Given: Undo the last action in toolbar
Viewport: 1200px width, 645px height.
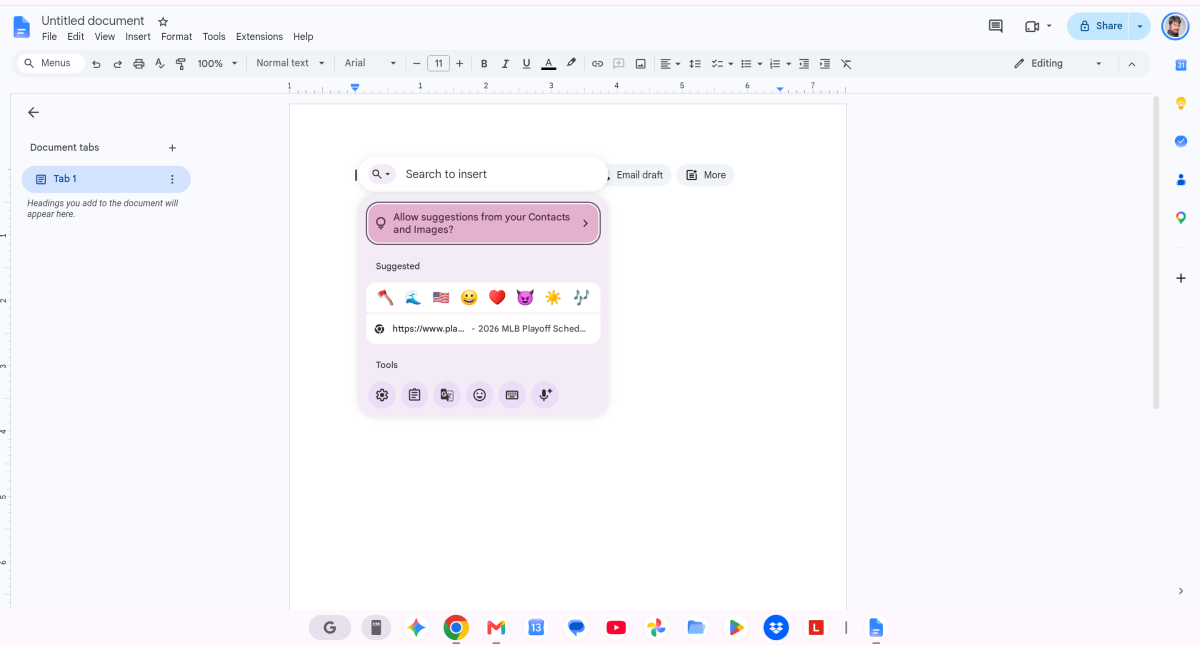Looking at the screenshot, I should coord(96,63).
